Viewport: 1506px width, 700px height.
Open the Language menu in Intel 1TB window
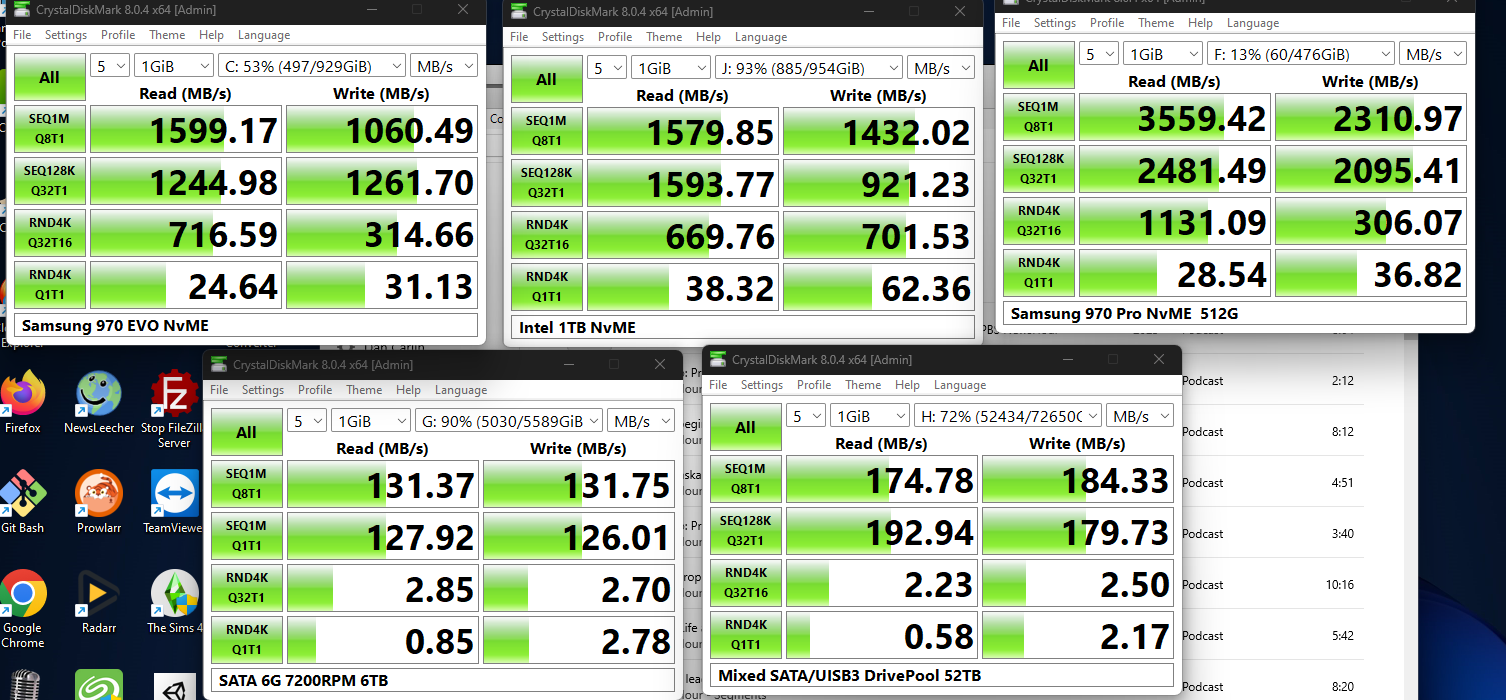[760, 36]
